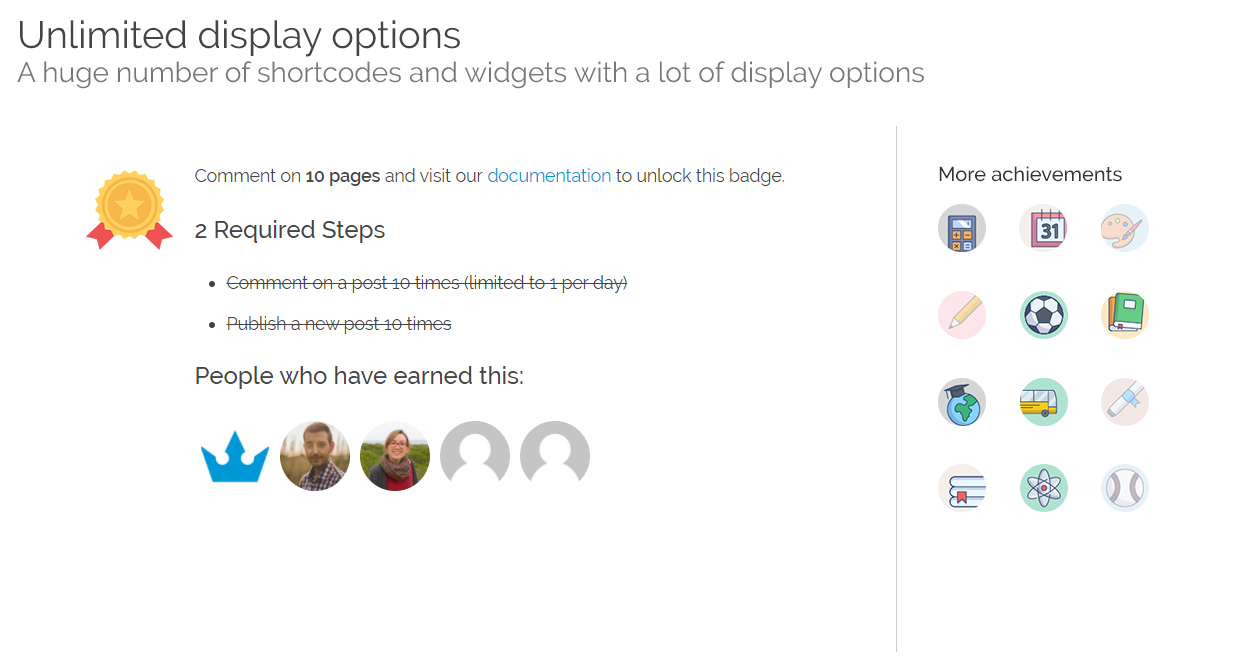Viewport: 1250px width, 670px height.
Task: Click the 'Comment on a post 10 times' step
Action: pyautogui.click(x=426, y=283)
